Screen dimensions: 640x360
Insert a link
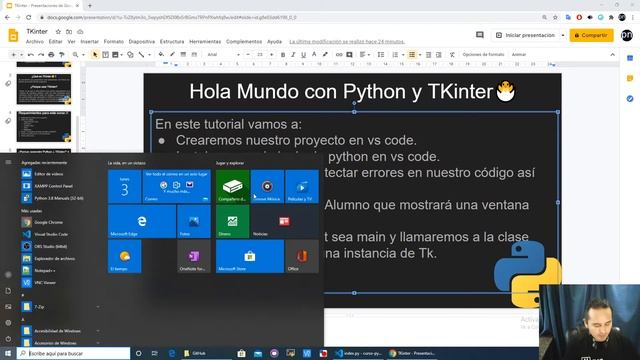click(339, 55)
